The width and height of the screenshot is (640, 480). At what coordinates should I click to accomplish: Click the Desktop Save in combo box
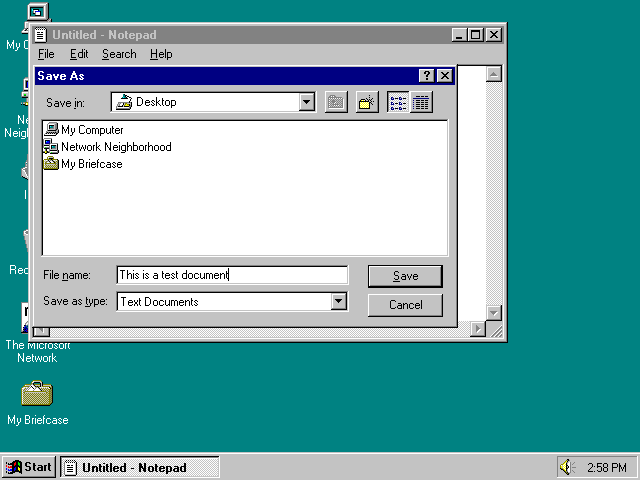213,102
